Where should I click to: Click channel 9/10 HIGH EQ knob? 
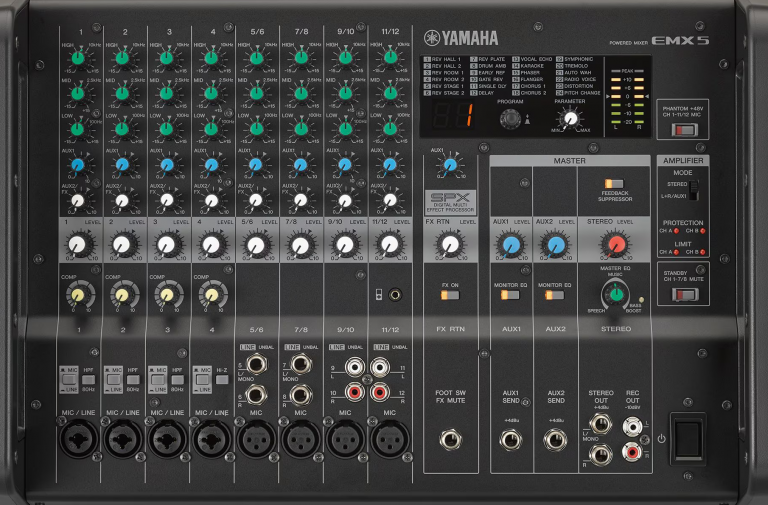[x=345, y=58]
